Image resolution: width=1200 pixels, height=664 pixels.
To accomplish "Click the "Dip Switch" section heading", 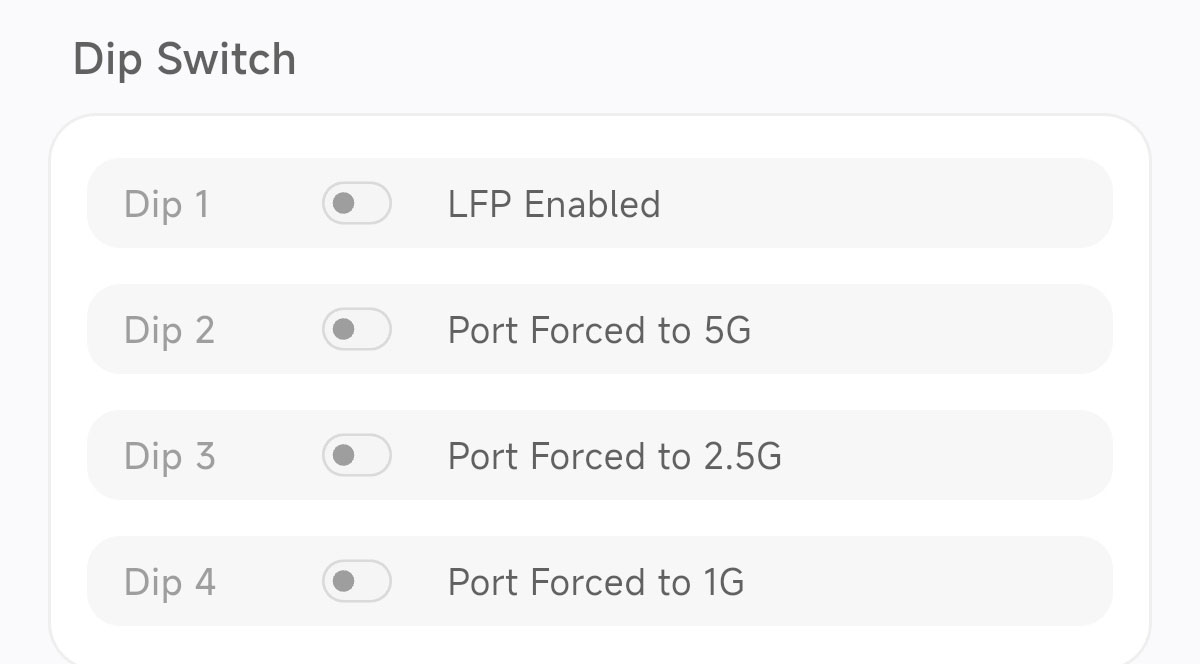I will click(x=185, y=60).
